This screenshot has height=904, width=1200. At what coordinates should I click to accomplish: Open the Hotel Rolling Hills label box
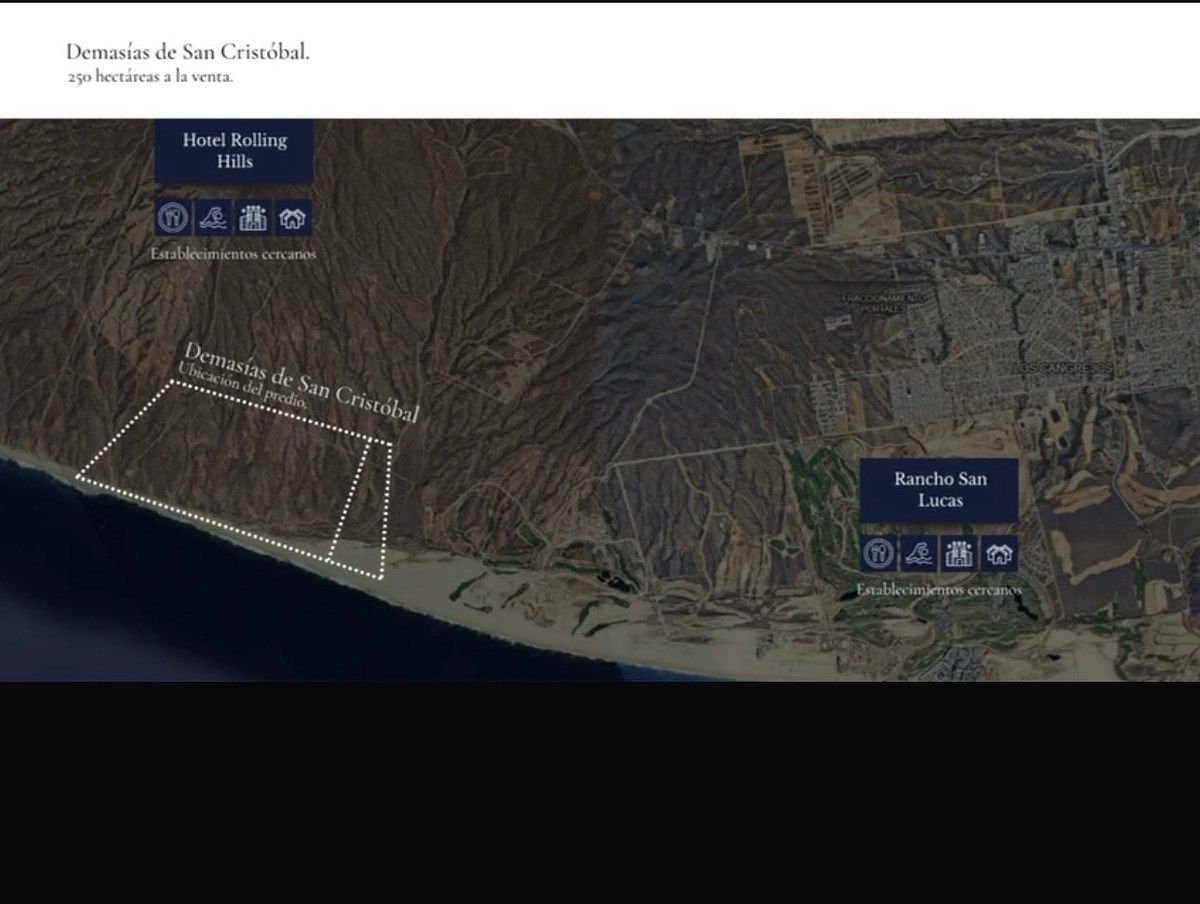tap(234, 150)
